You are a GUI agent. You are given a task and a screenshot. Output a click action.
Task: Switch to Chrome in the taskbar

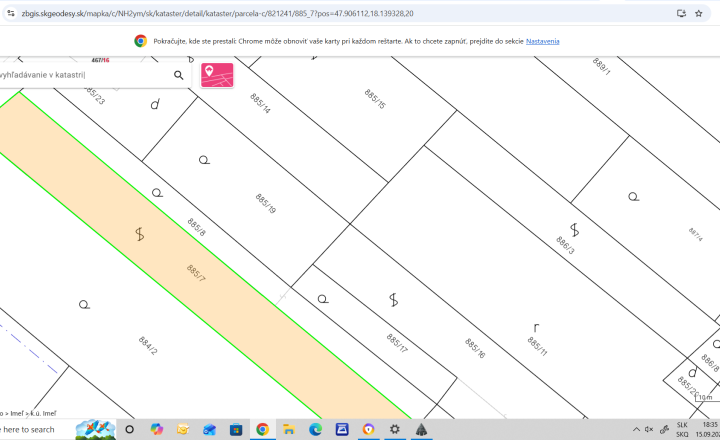(263, 429)
